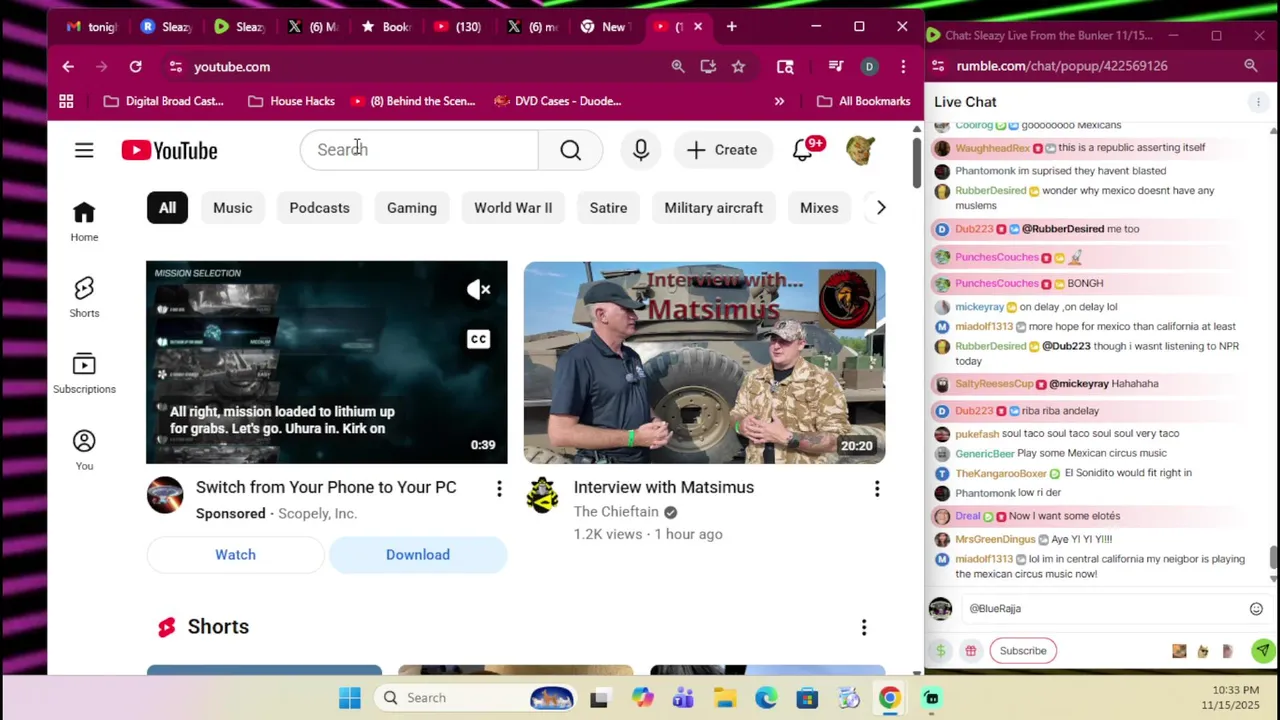Click the YouTube logo
Image resolution: width=1280 pixels, height=720 pixels.
coord(169,150)
